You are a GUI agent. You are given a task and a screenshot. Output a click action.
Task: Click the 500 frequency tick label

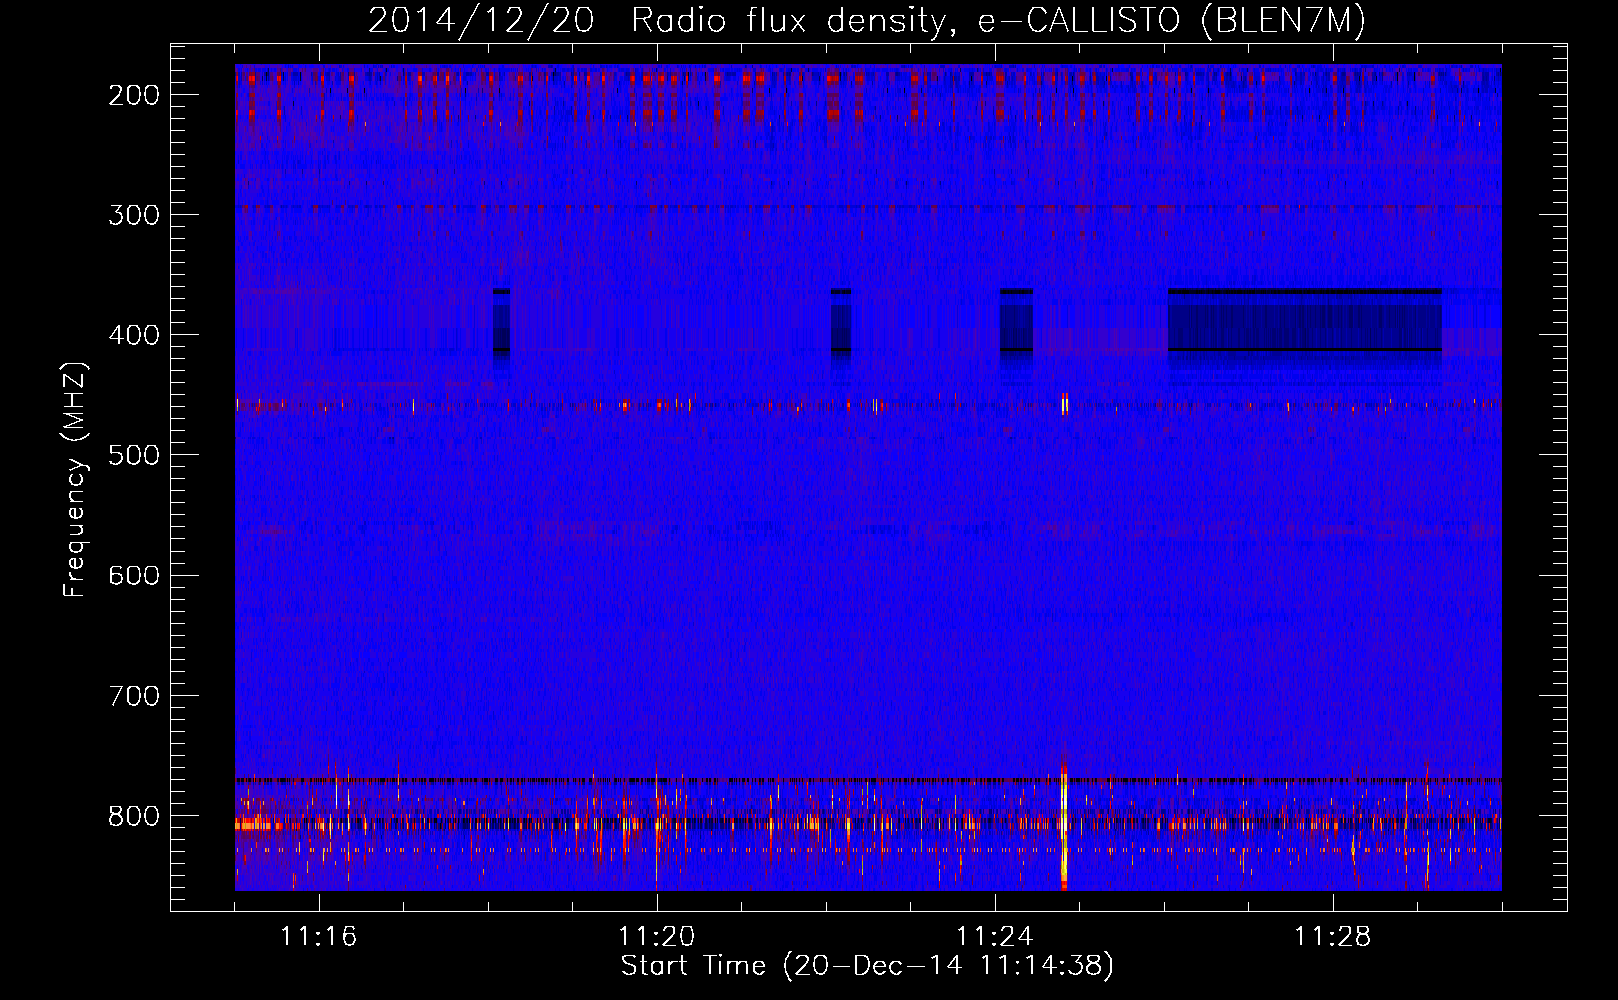click(133, 455)
